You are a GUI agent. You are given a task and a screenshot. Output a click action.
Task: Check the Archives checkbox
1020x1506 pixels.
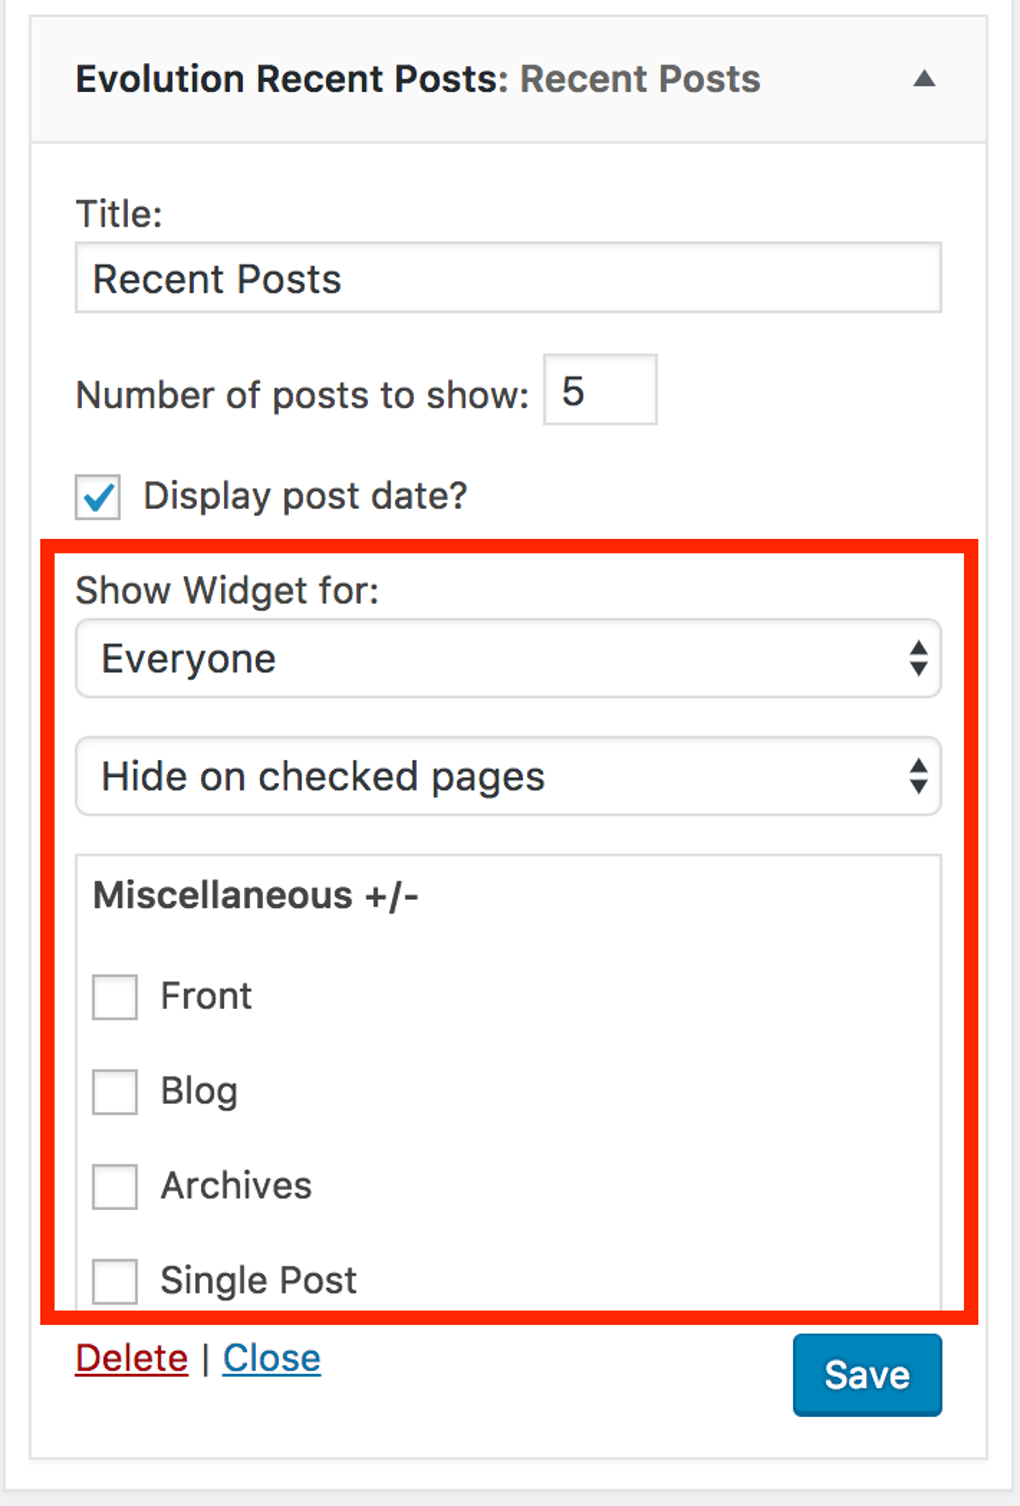pyautogui.click(x=113, y=1187)
